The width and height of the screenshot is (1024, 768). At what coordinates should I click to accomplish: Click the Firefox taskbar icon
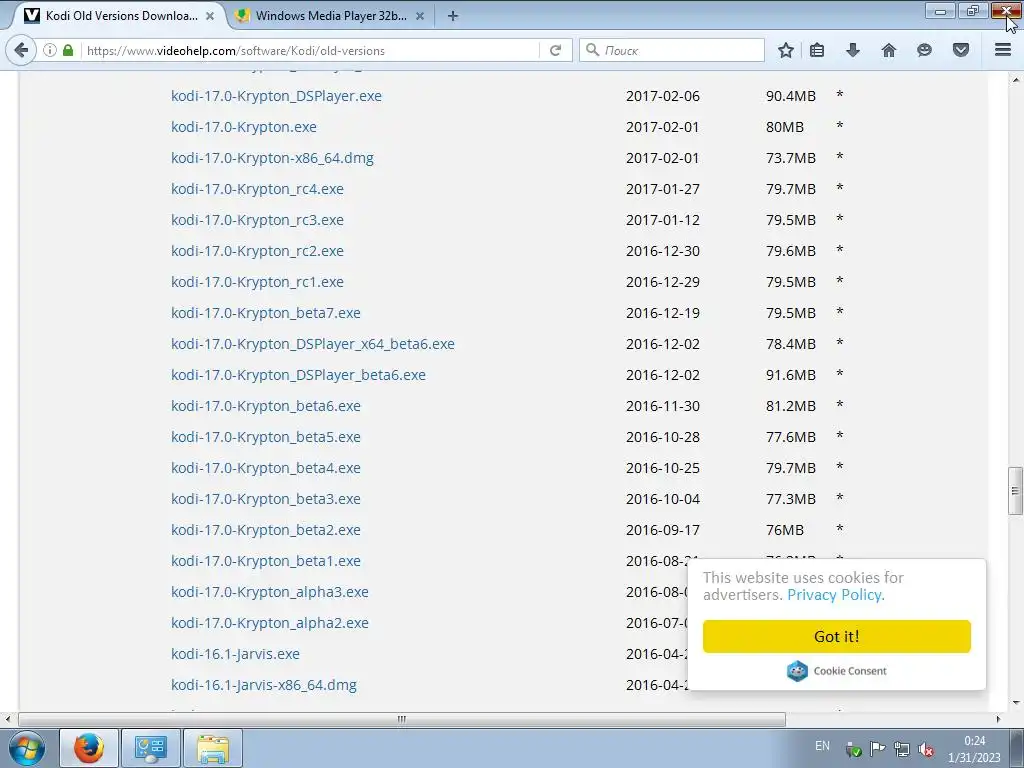point(89,748)
